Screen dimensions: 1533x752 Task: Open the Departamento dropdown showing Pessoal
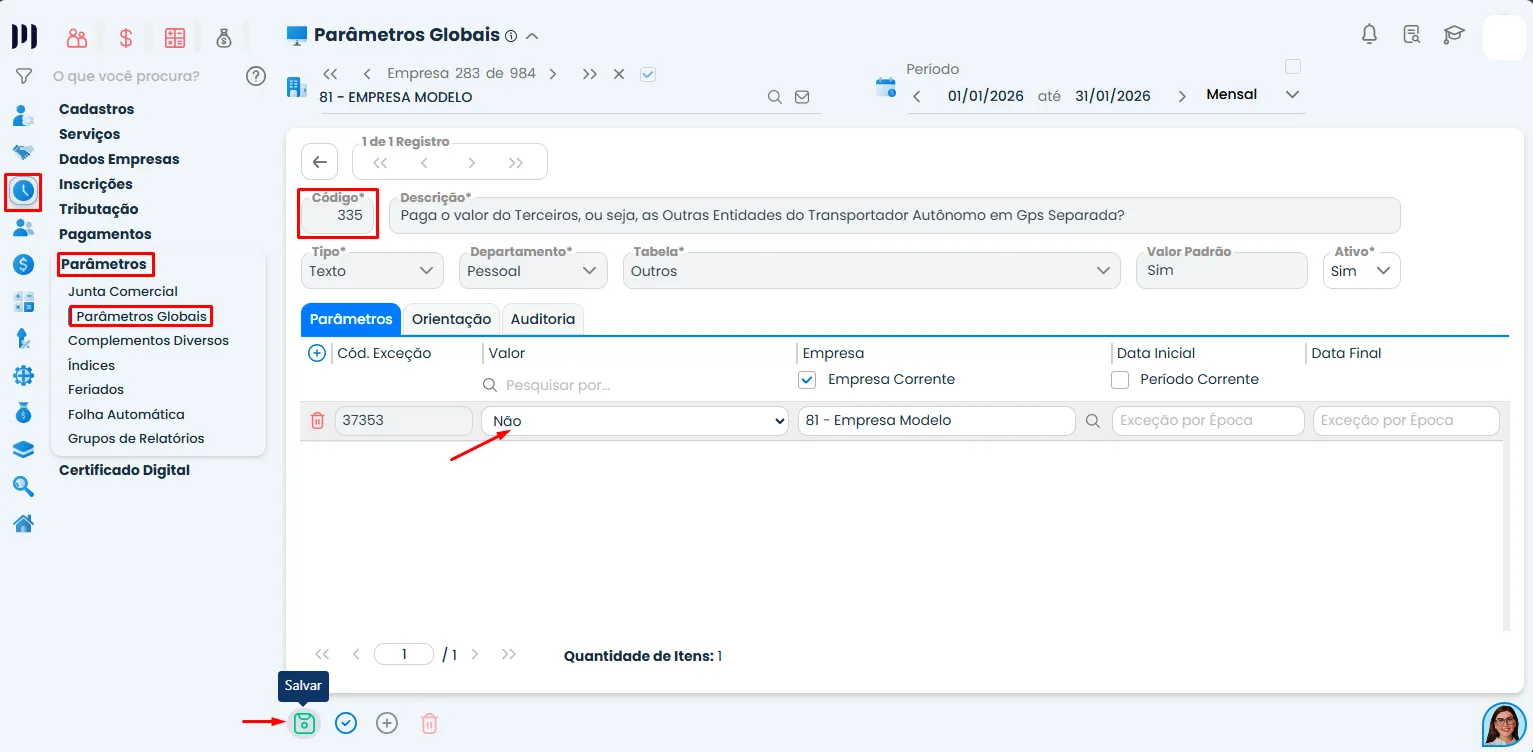533,270
